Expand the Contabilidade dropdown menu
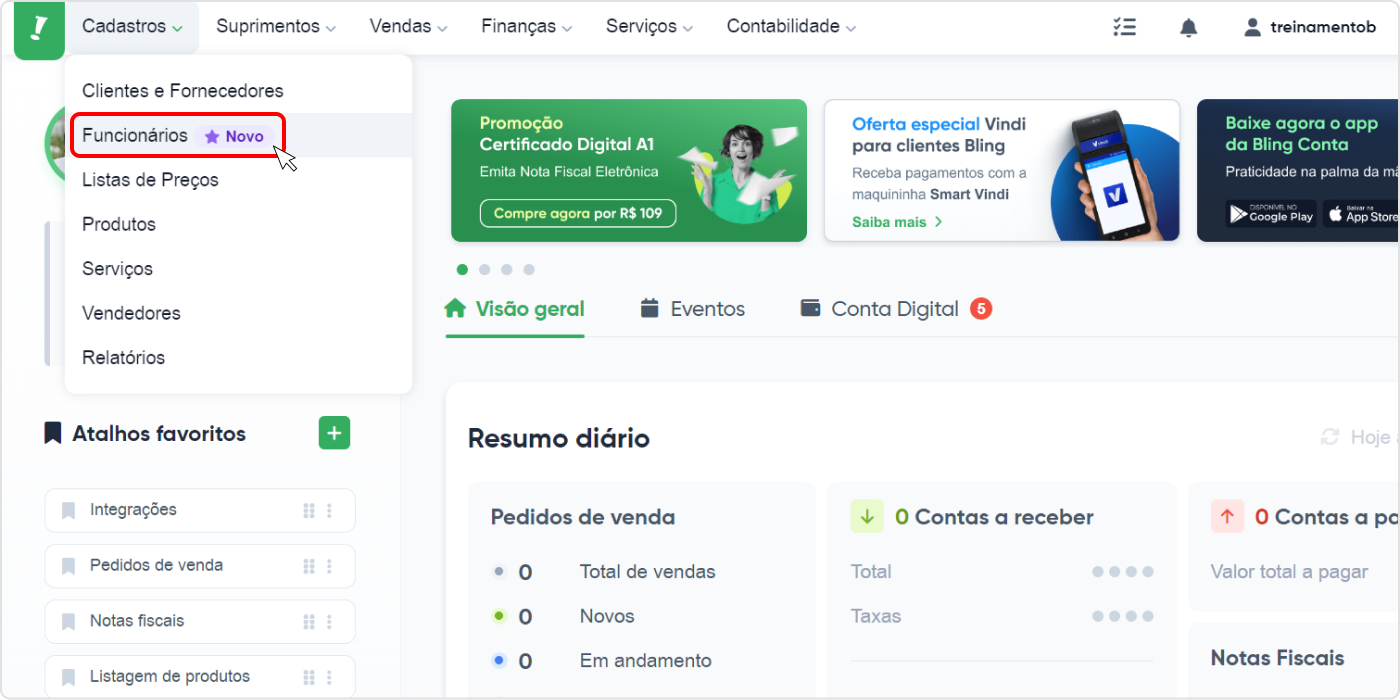 point(791,27)
